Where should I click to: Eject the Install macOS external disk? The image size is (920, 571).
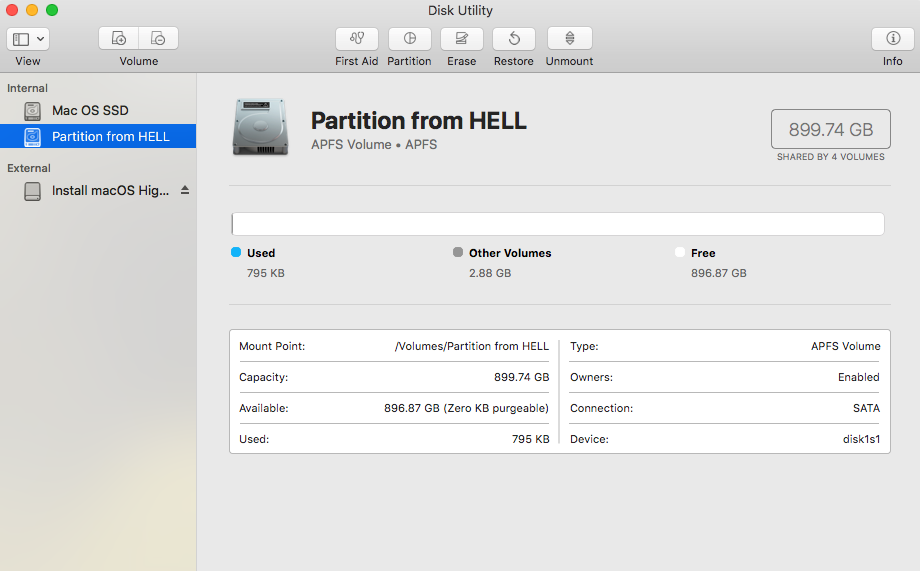(x=185, y=190)
